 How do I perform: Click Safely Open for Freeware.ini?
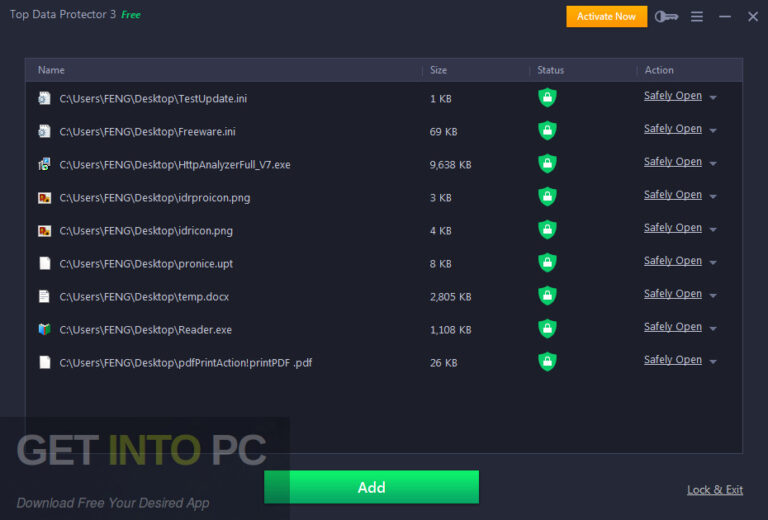click(672, 129)
